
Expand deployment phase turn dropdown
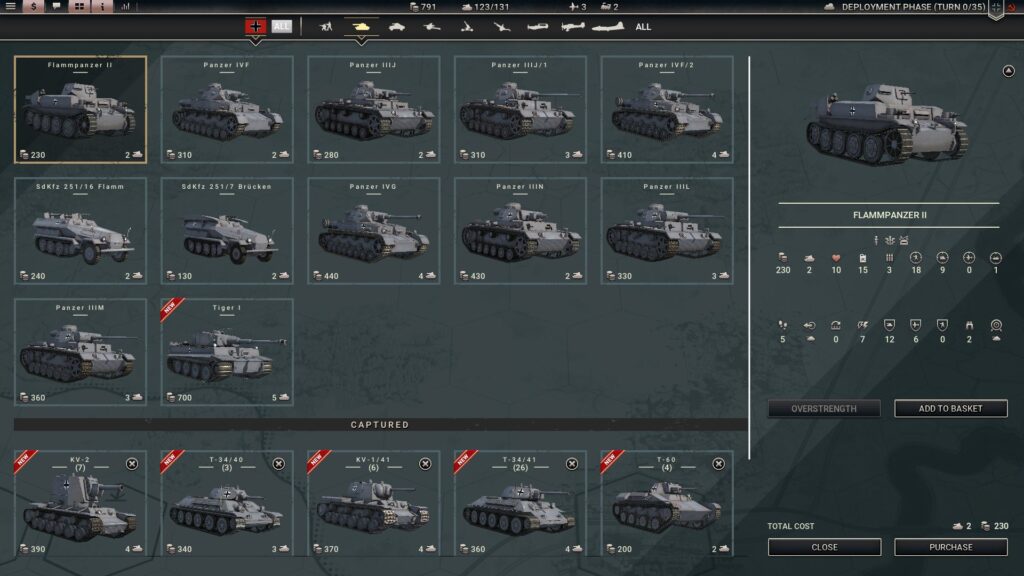996,9
